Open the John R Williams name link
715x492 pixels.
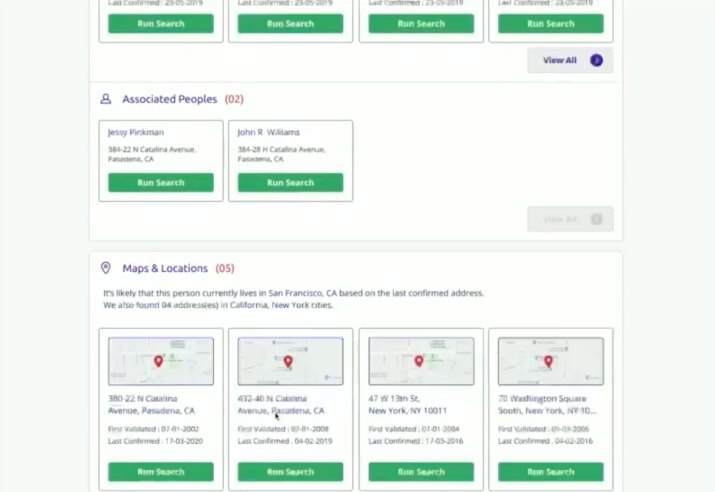(x=268, y=132)
